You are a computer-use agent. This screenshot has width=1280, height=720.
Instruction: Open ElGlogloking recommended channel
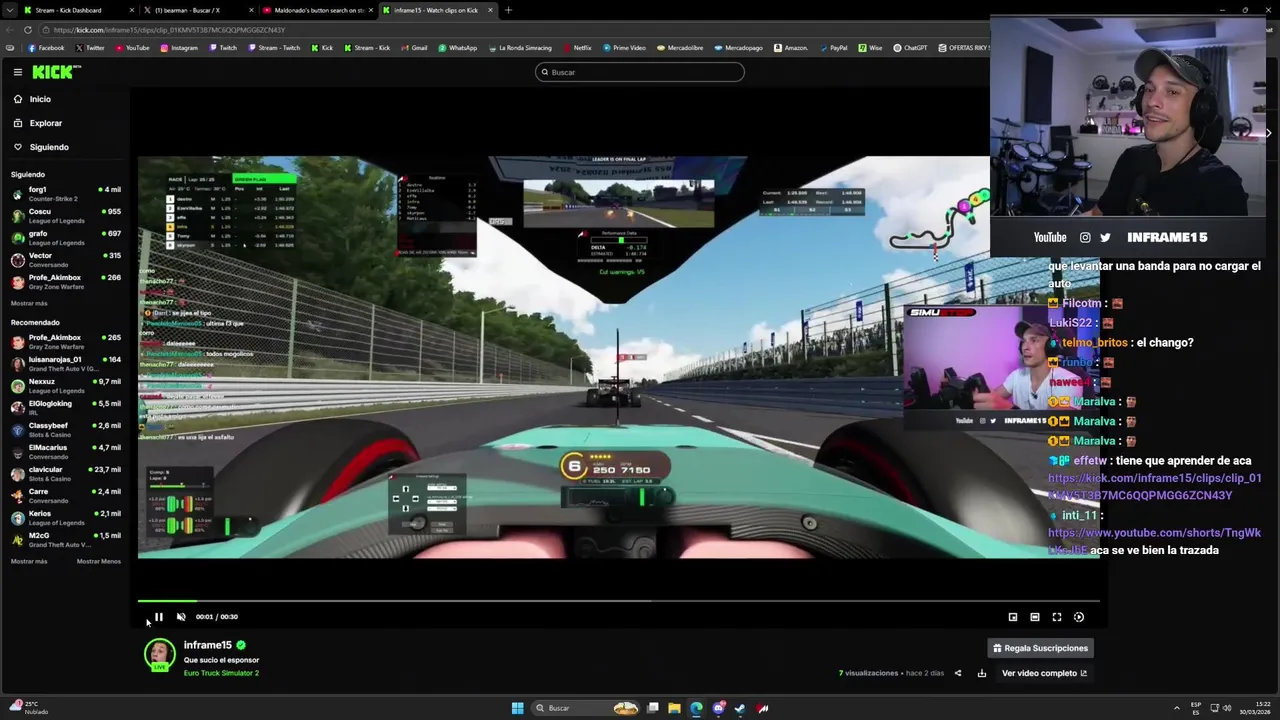(66, 407)
